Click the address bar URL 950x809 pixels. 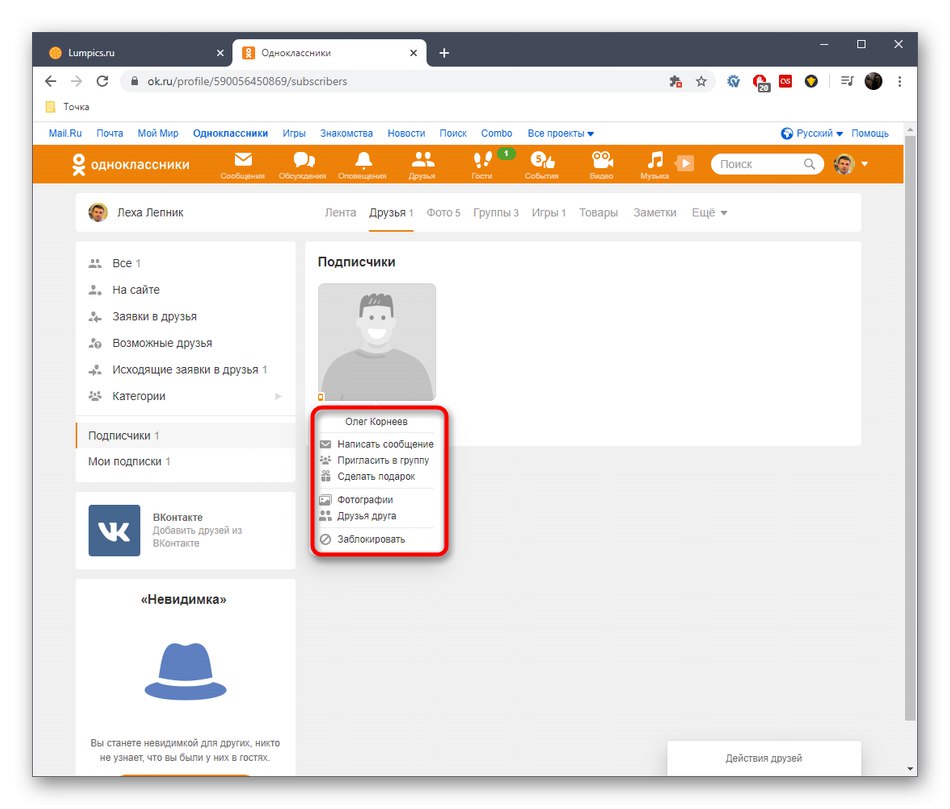click(x=247, y=81)
